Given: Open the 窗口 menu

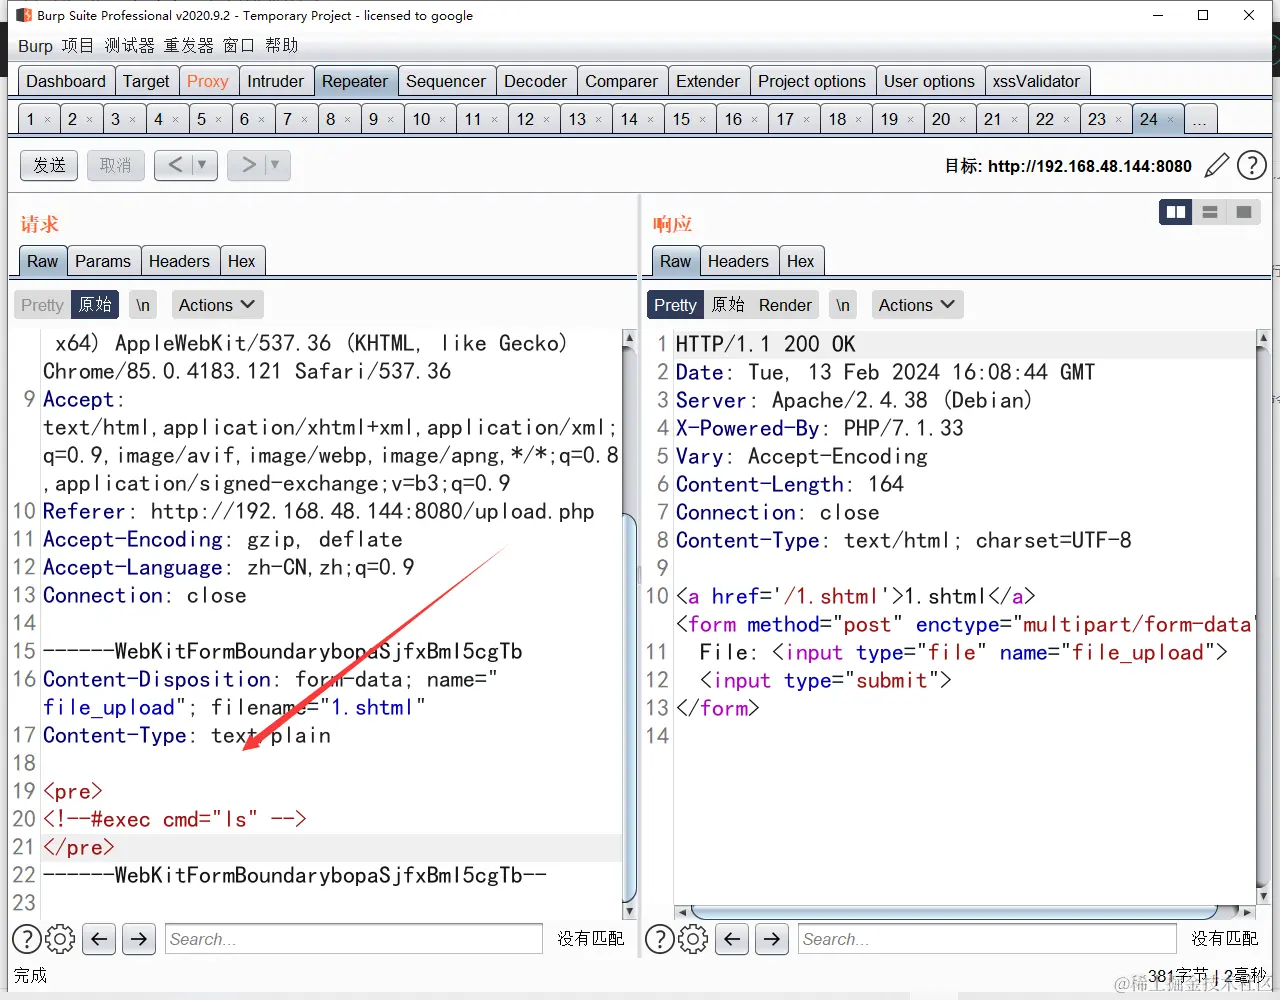Looking at the screenshot, I should point(238,45).
